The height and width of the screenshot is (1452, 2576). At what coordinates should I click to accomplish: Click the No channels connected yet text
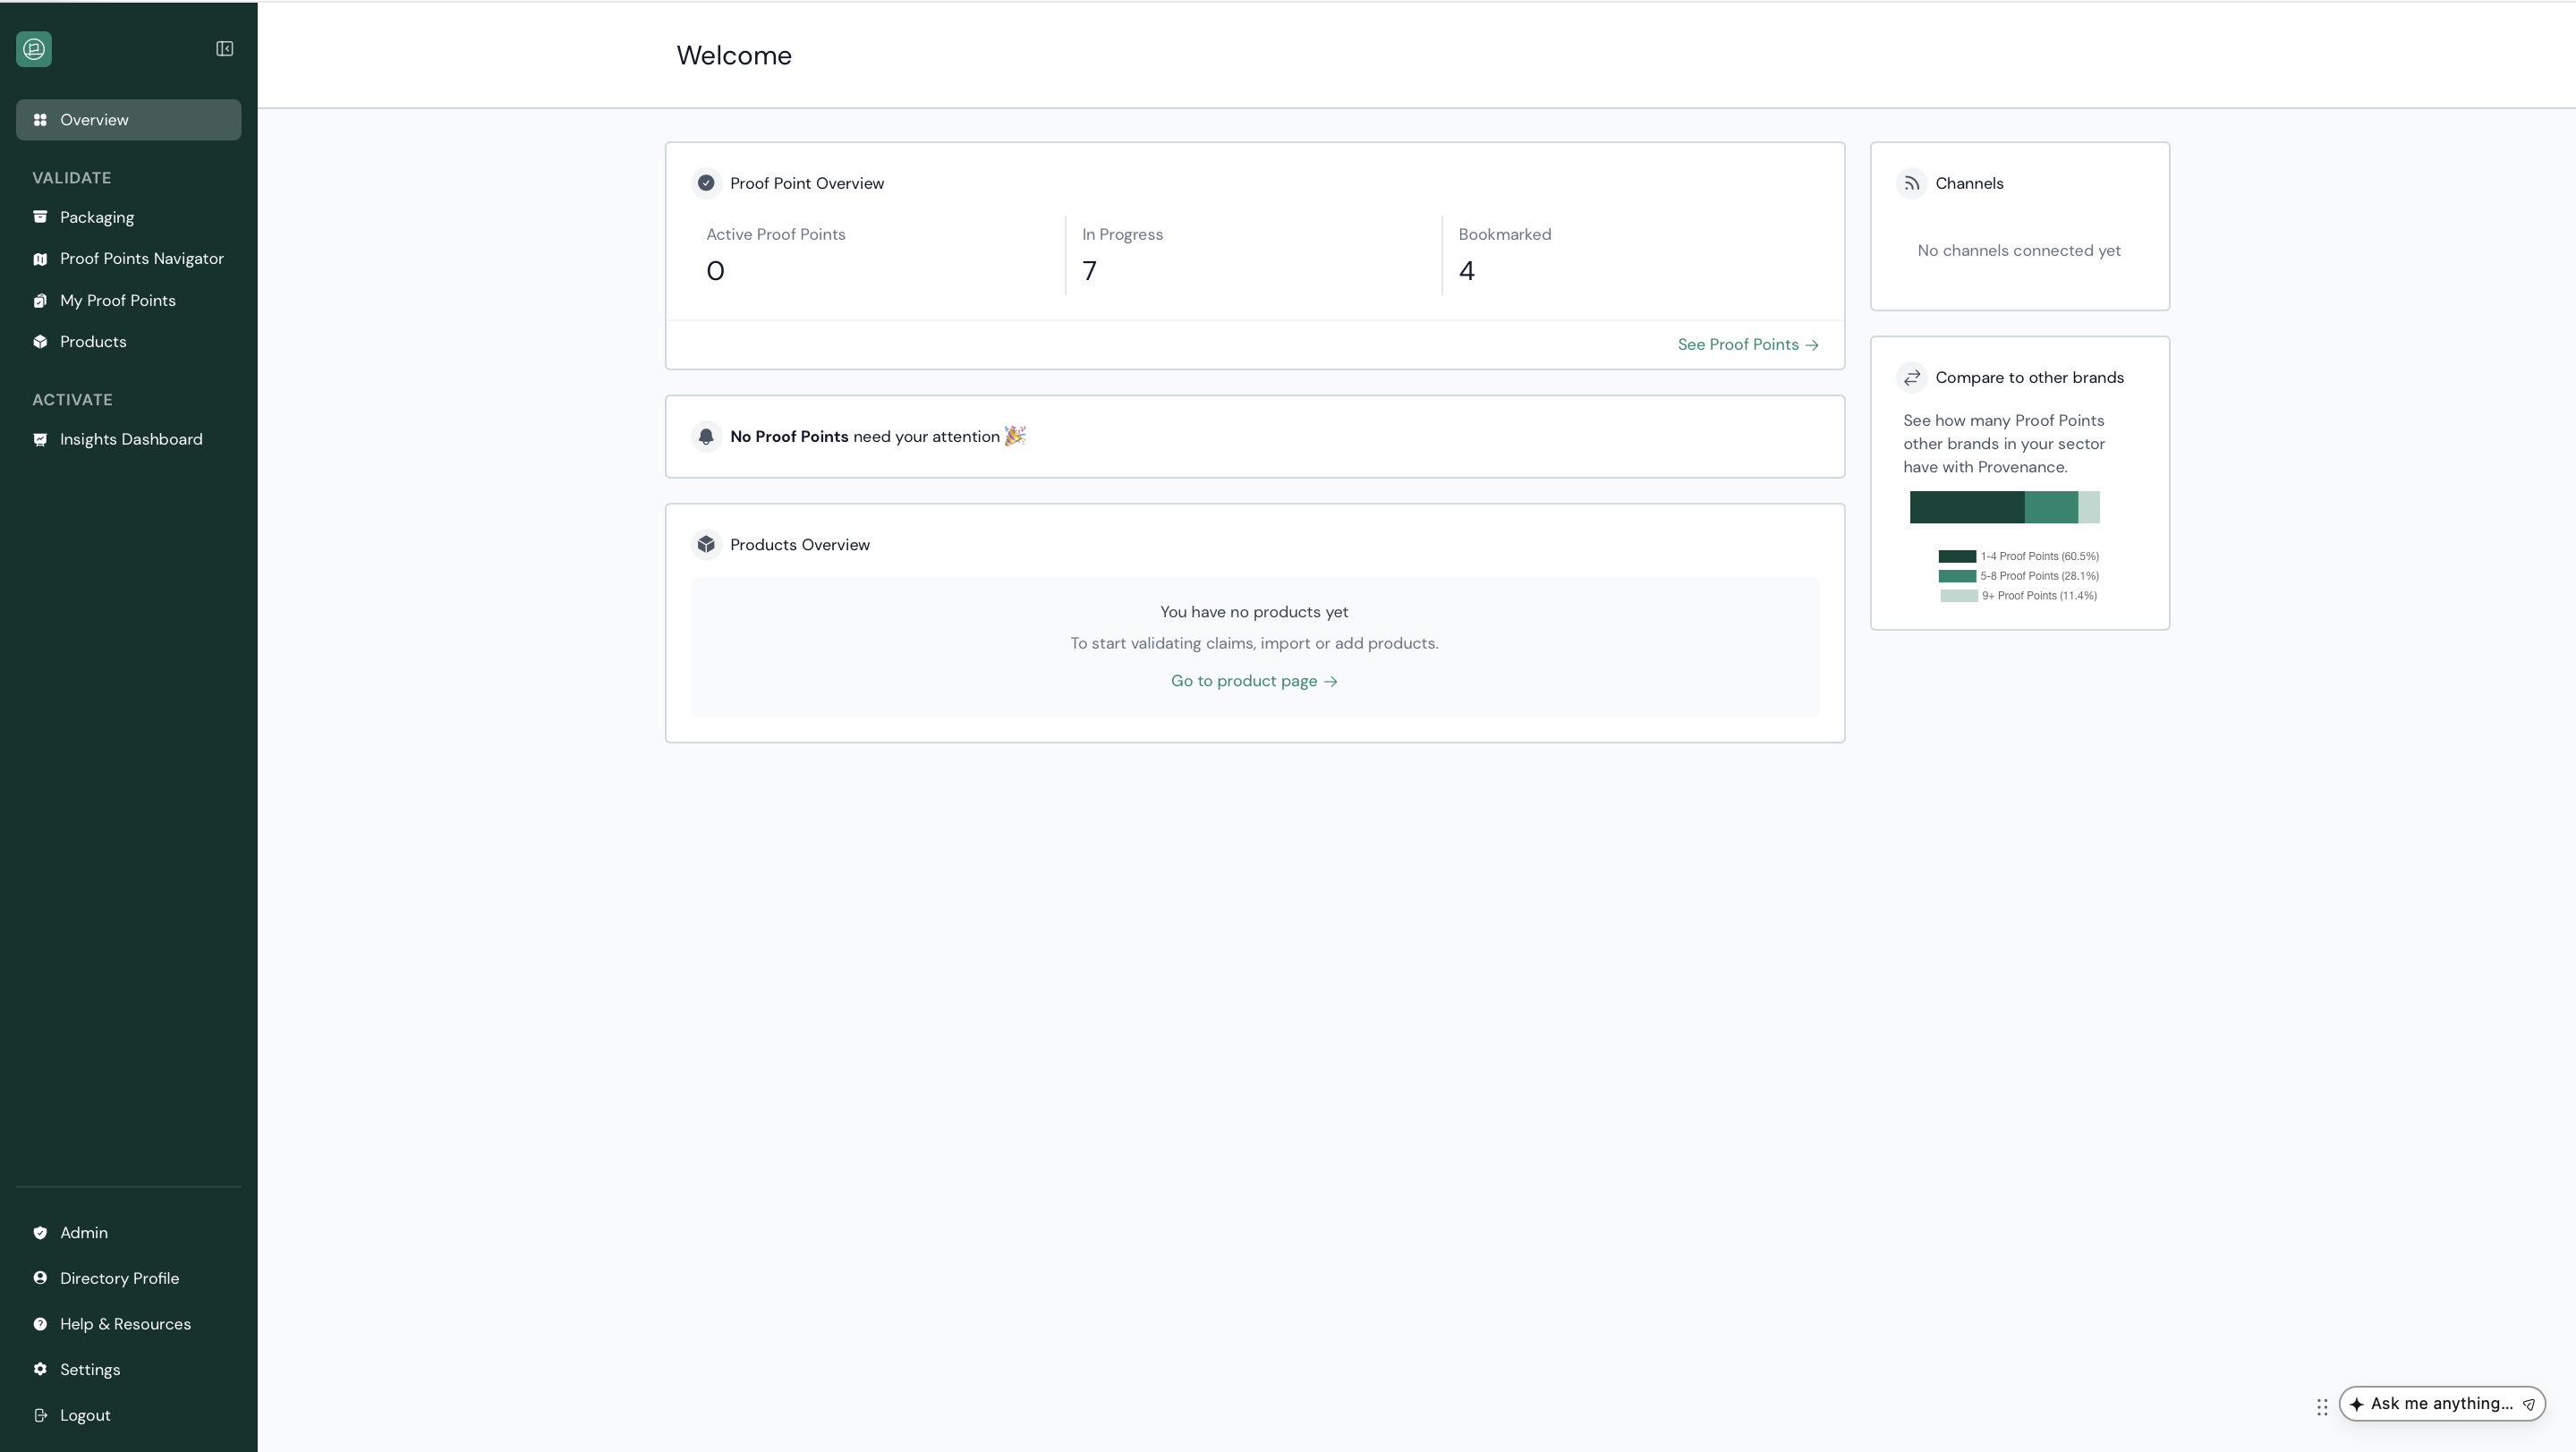(2019, 251)
